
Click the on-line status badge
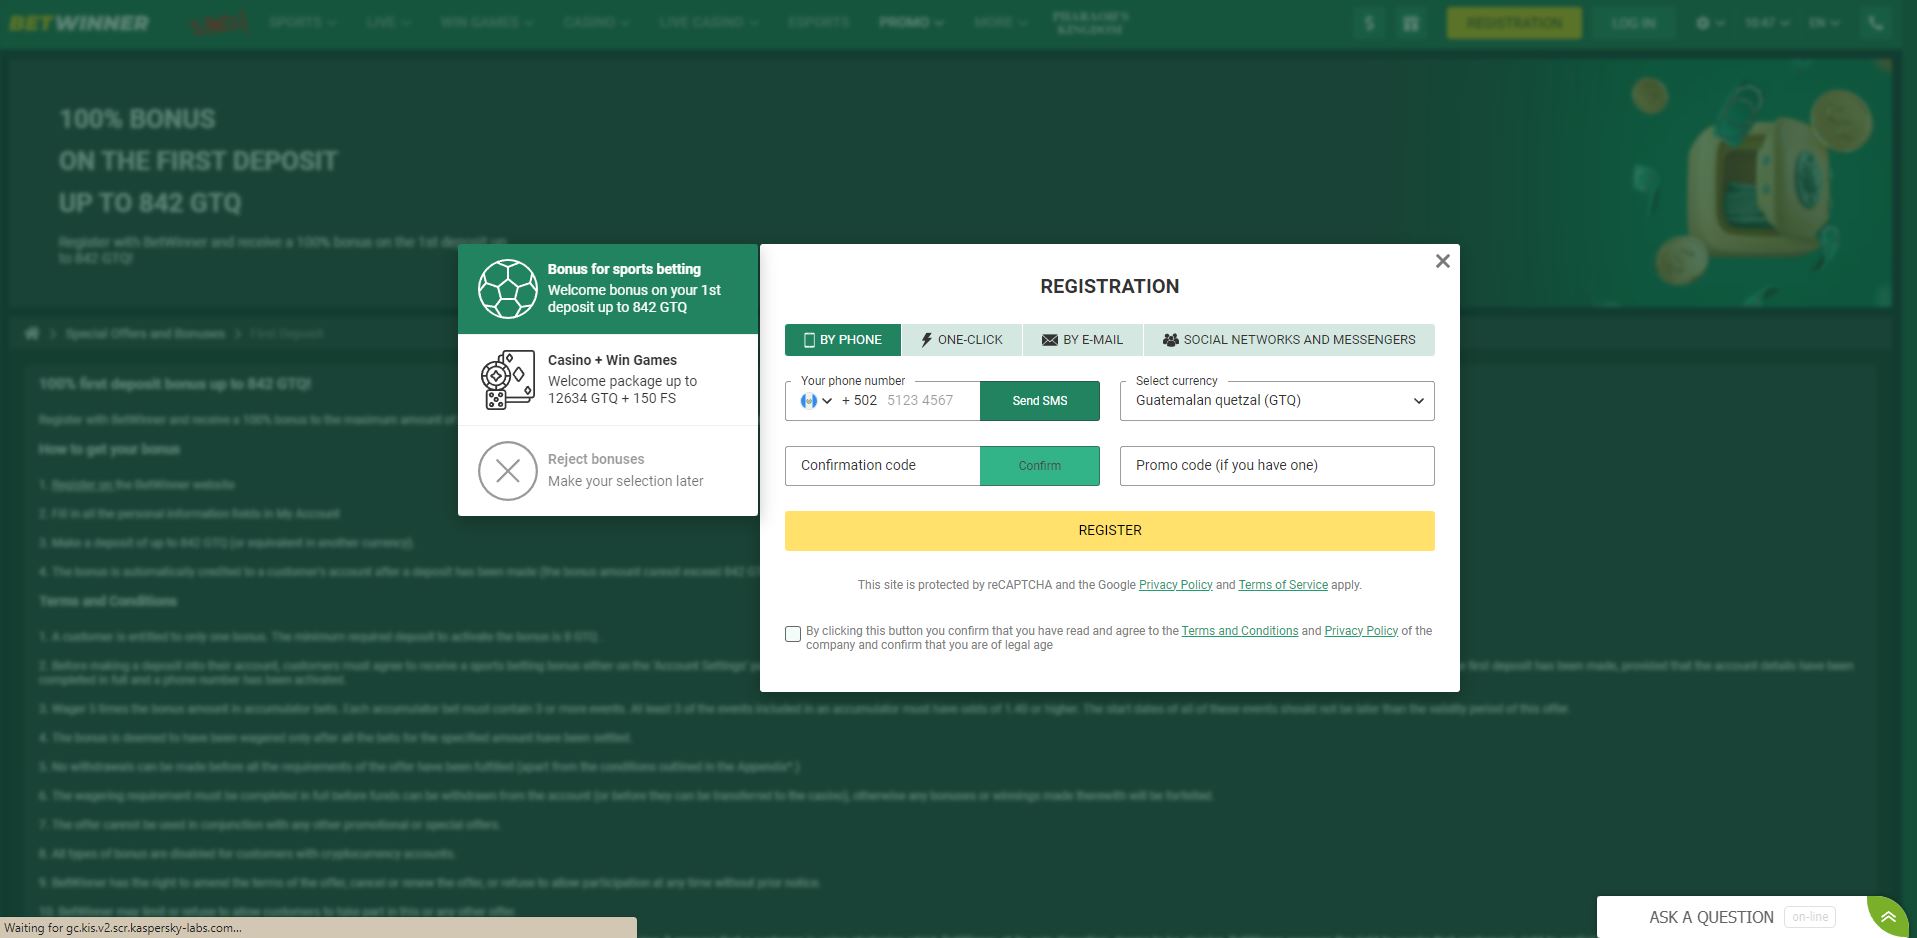[x=1810, y=917]
